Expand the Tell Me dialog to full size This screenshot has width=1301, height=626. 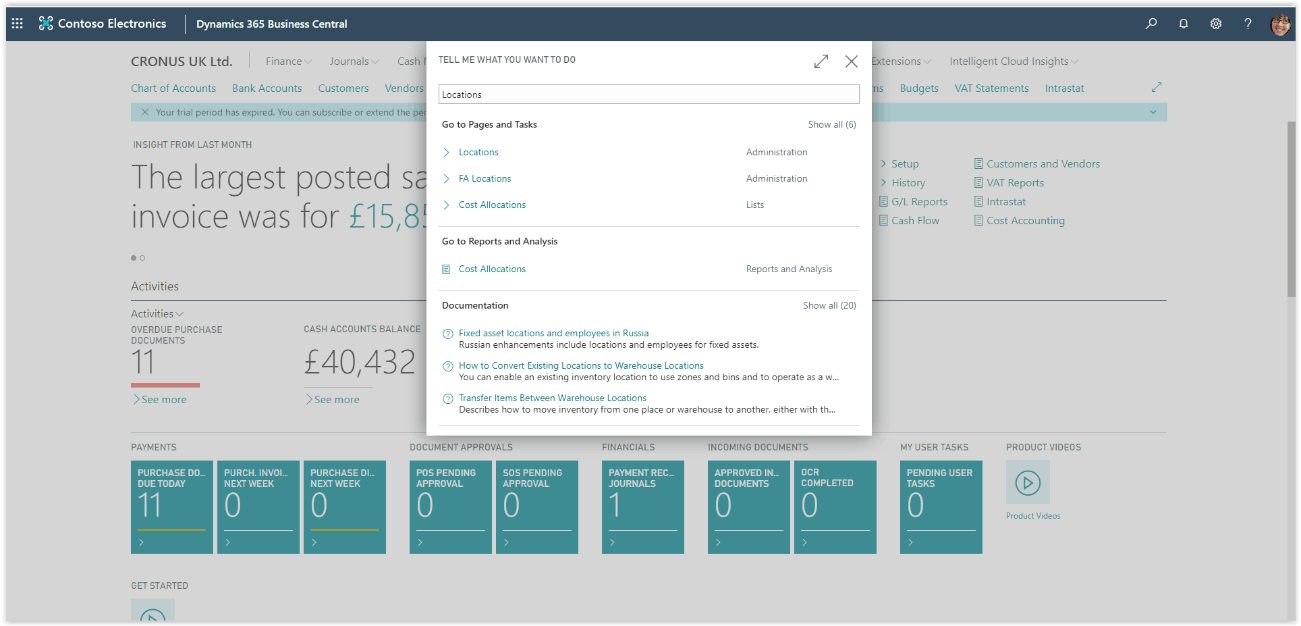(821, 61)
